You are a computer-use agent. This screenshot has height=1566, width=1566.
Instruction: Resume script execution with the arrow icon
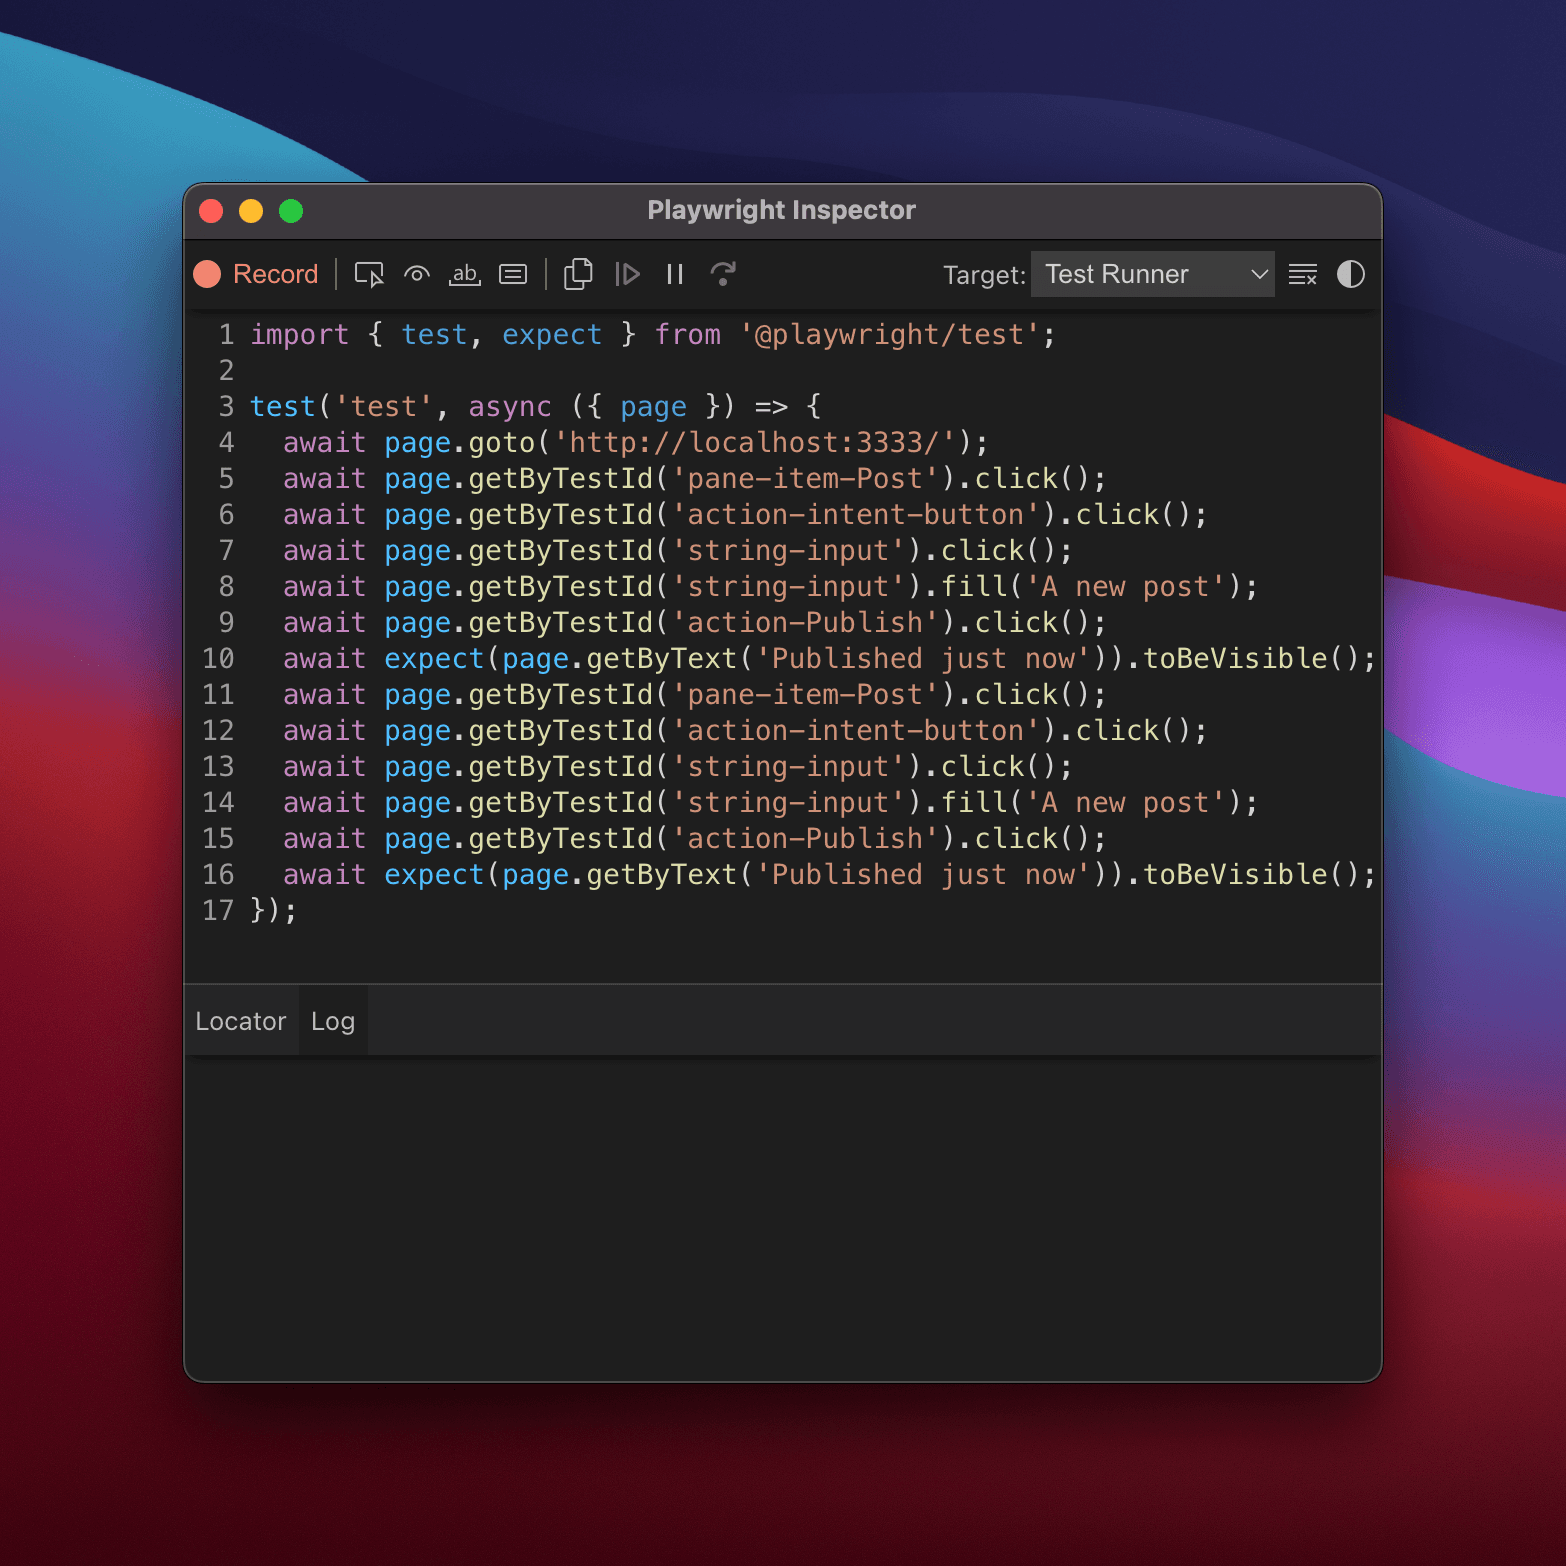628,274
